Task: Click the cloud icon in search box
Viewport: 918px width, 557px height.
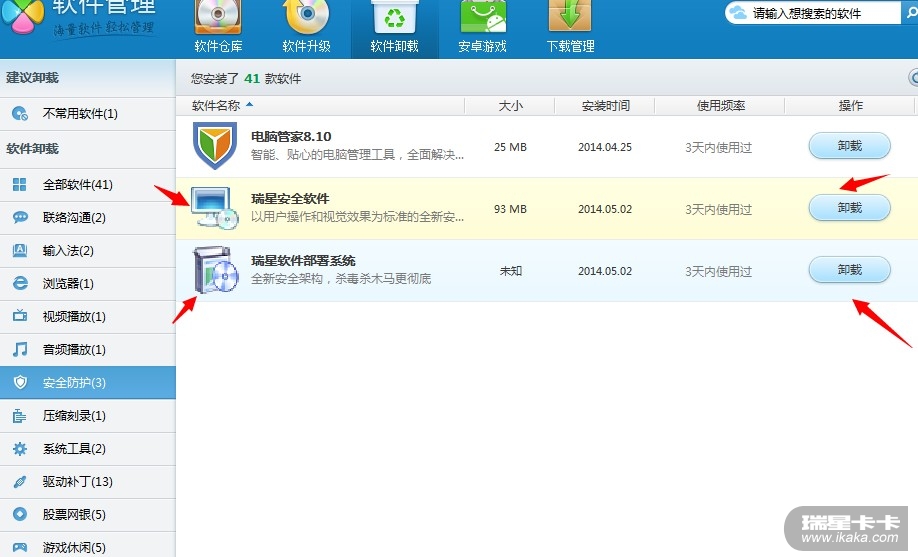Action: 738,13
